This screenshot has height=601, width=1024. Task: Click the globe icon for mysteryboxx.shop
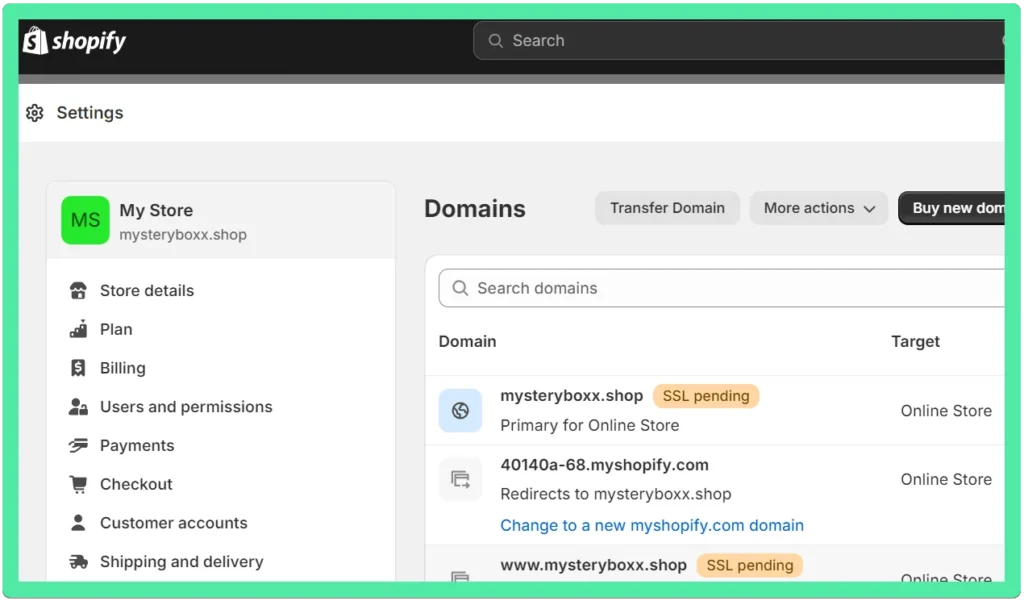coord(460,410)
